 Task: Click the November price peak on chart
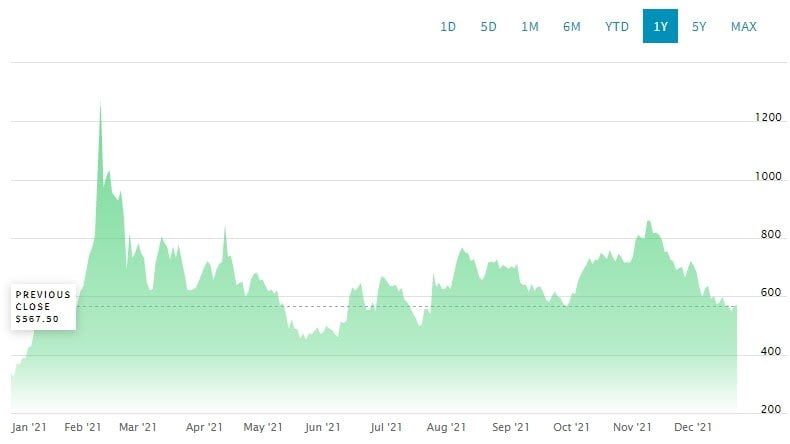[649, 222]
